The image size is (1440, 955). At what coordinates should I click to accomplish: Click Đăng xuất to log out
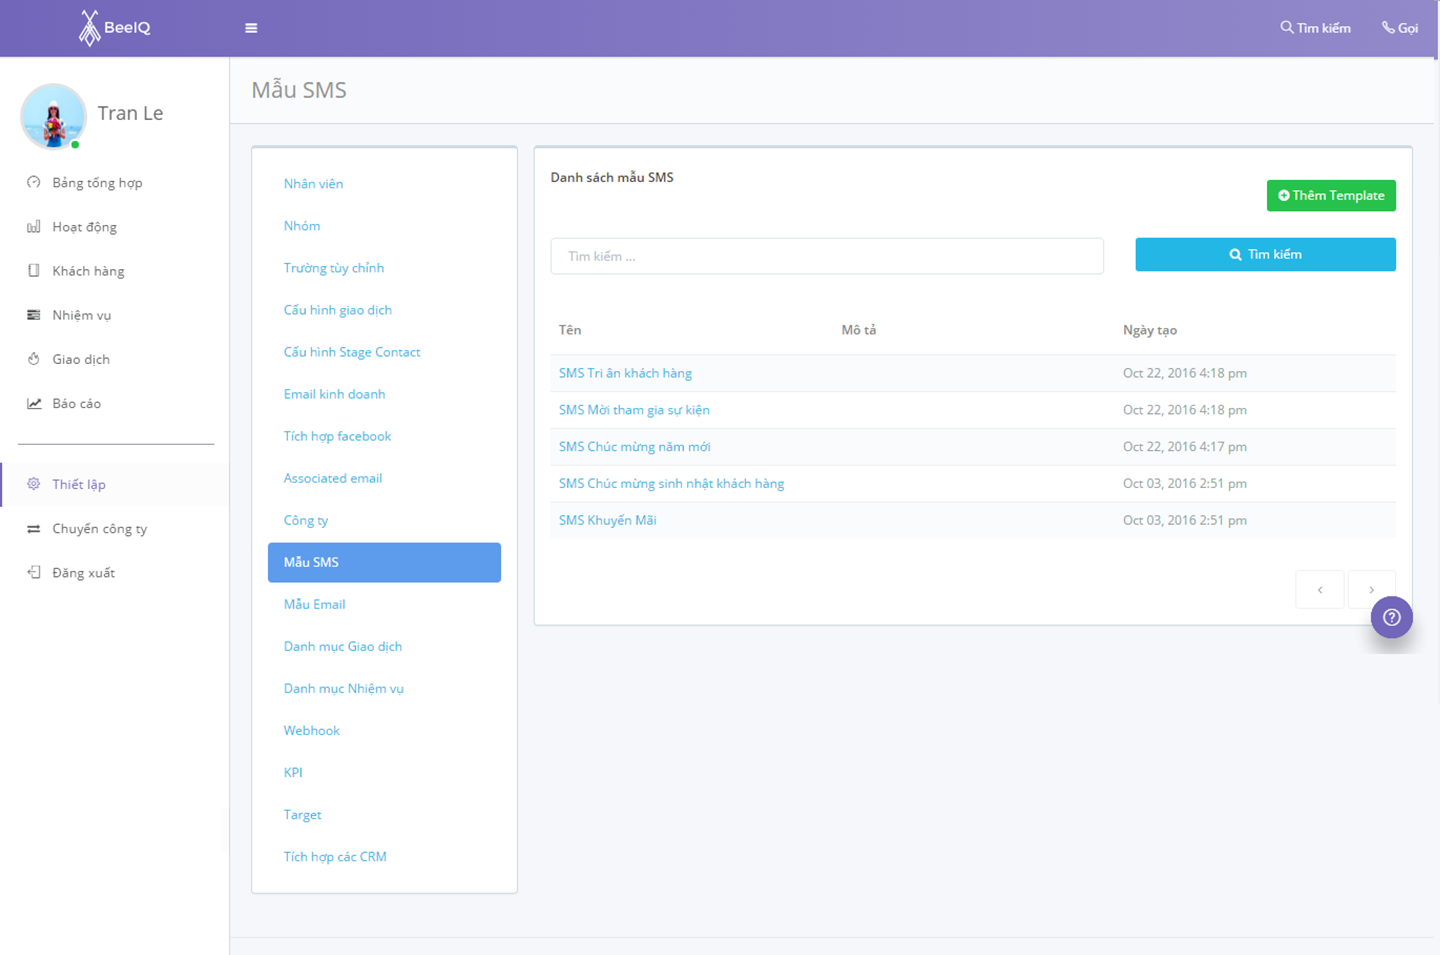coord(83,573)
